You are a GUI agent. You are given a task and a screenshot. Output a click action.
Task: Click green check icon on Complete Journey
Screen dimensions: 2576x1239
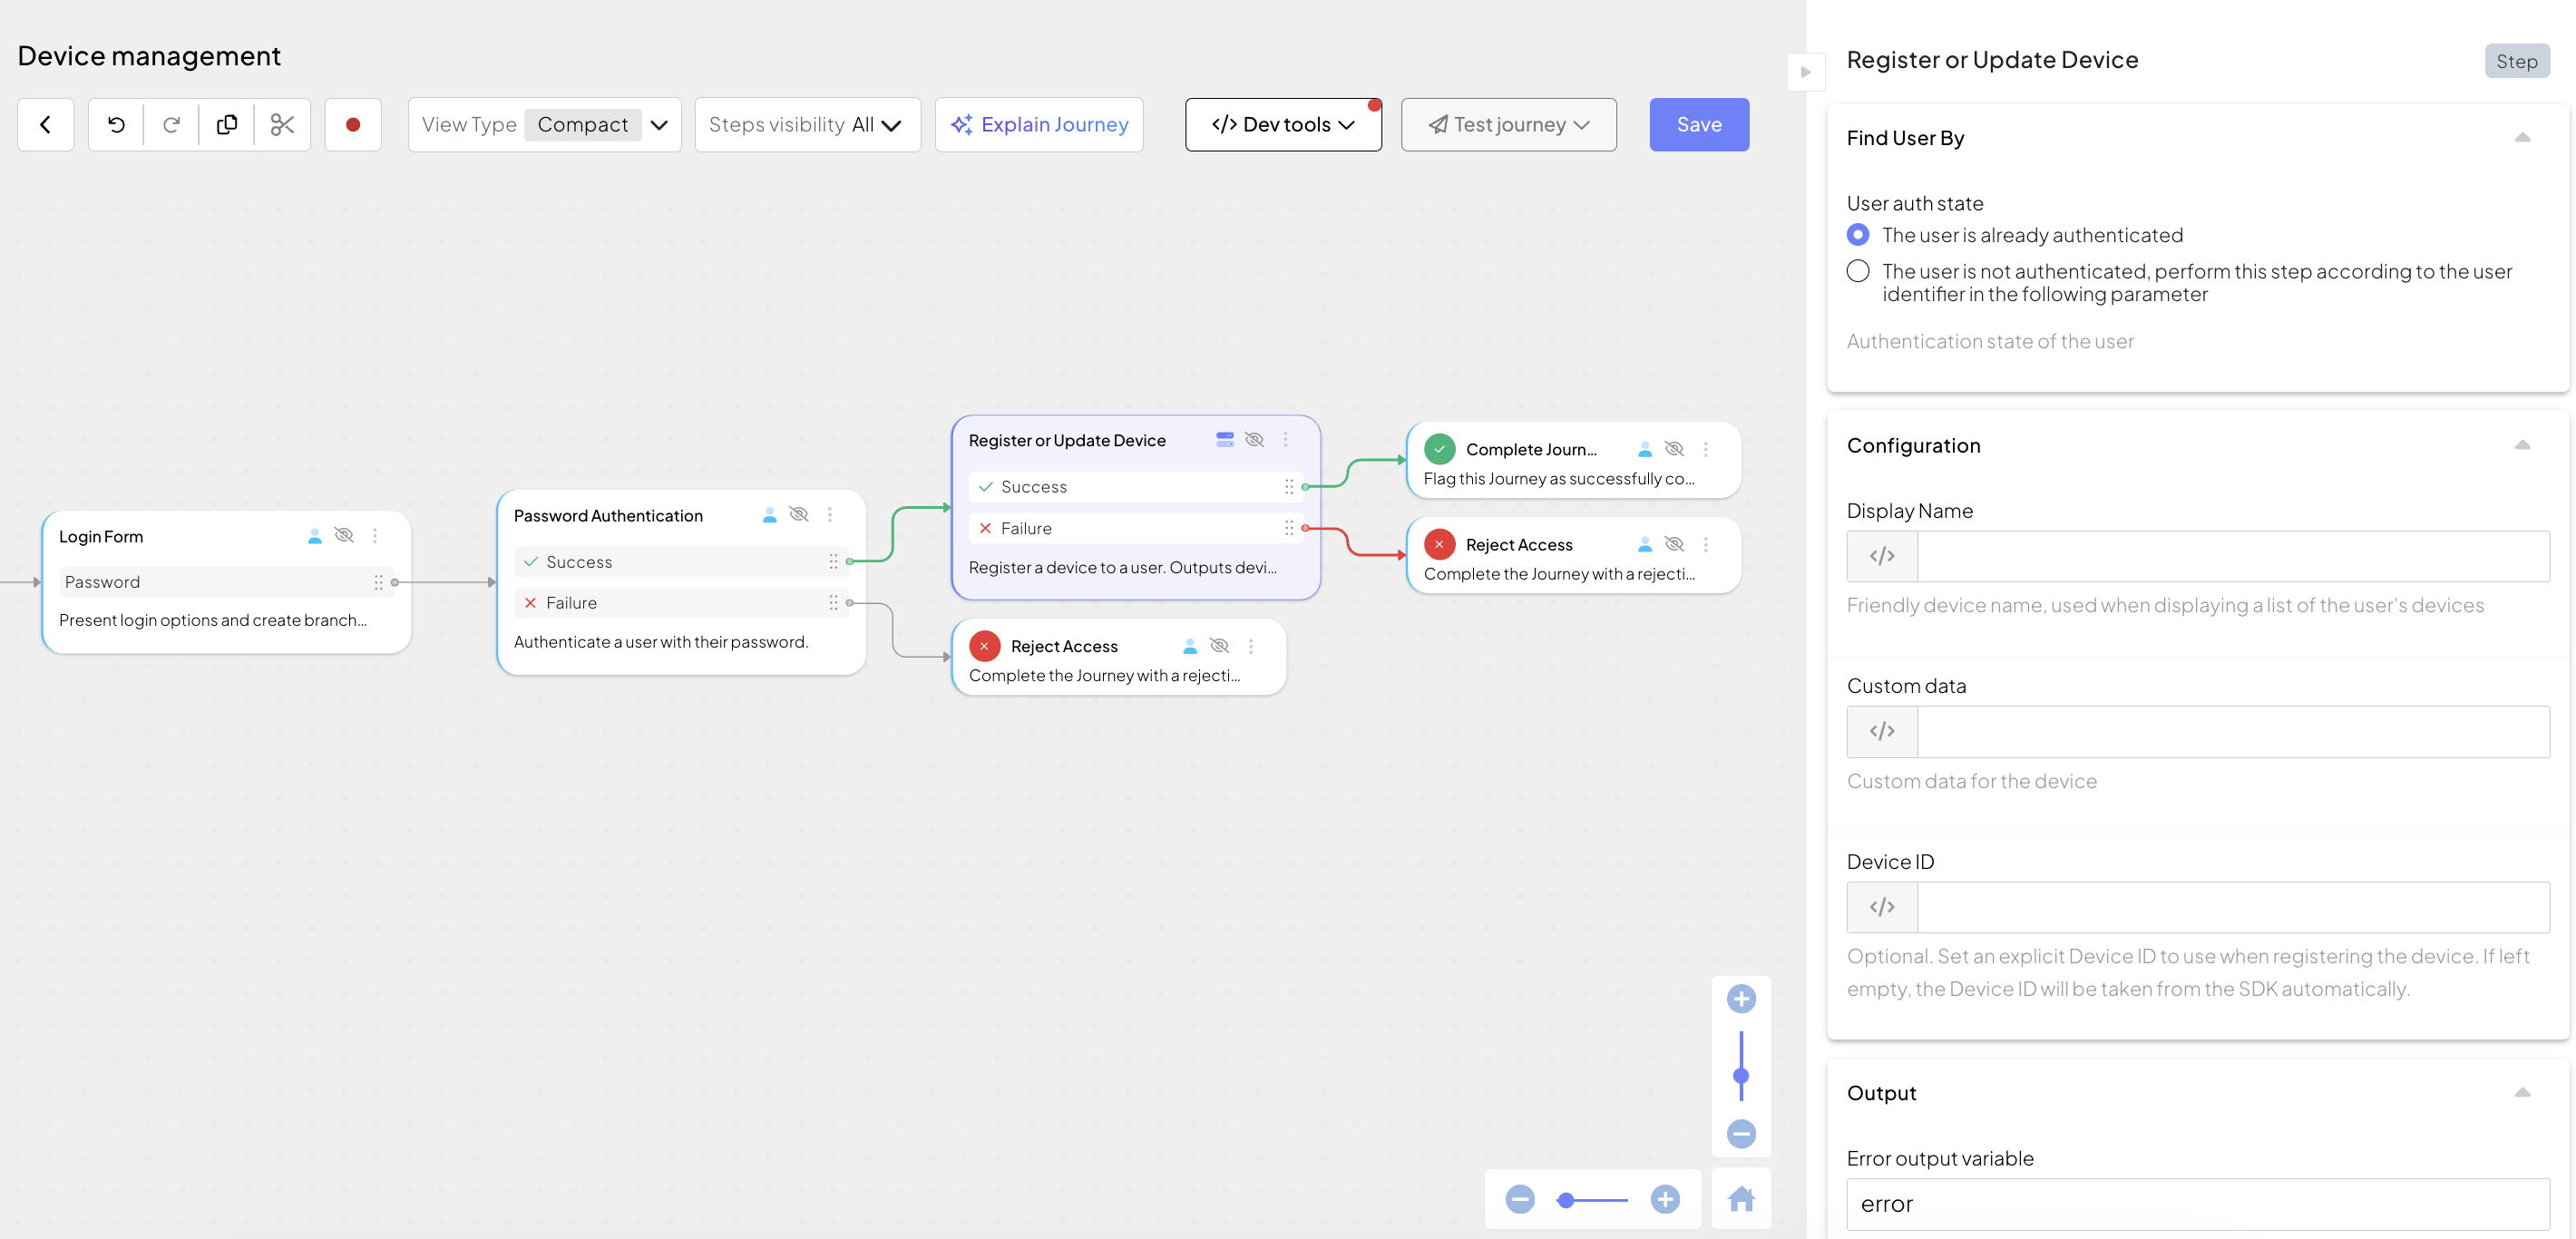point(1439,449)
